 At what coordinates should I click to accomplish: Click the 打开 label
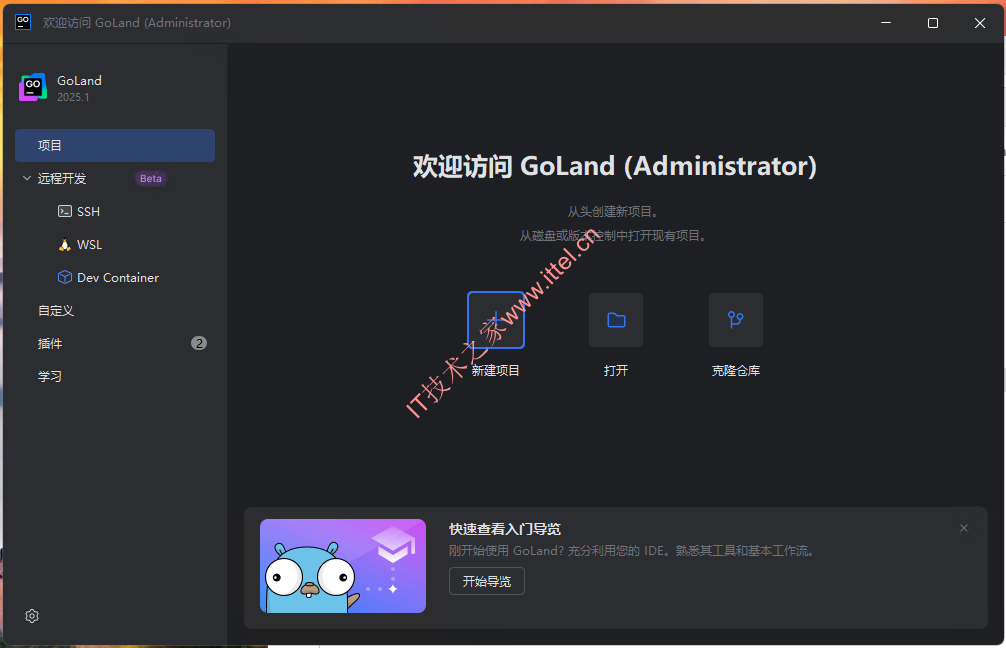(x=616, y=371)
